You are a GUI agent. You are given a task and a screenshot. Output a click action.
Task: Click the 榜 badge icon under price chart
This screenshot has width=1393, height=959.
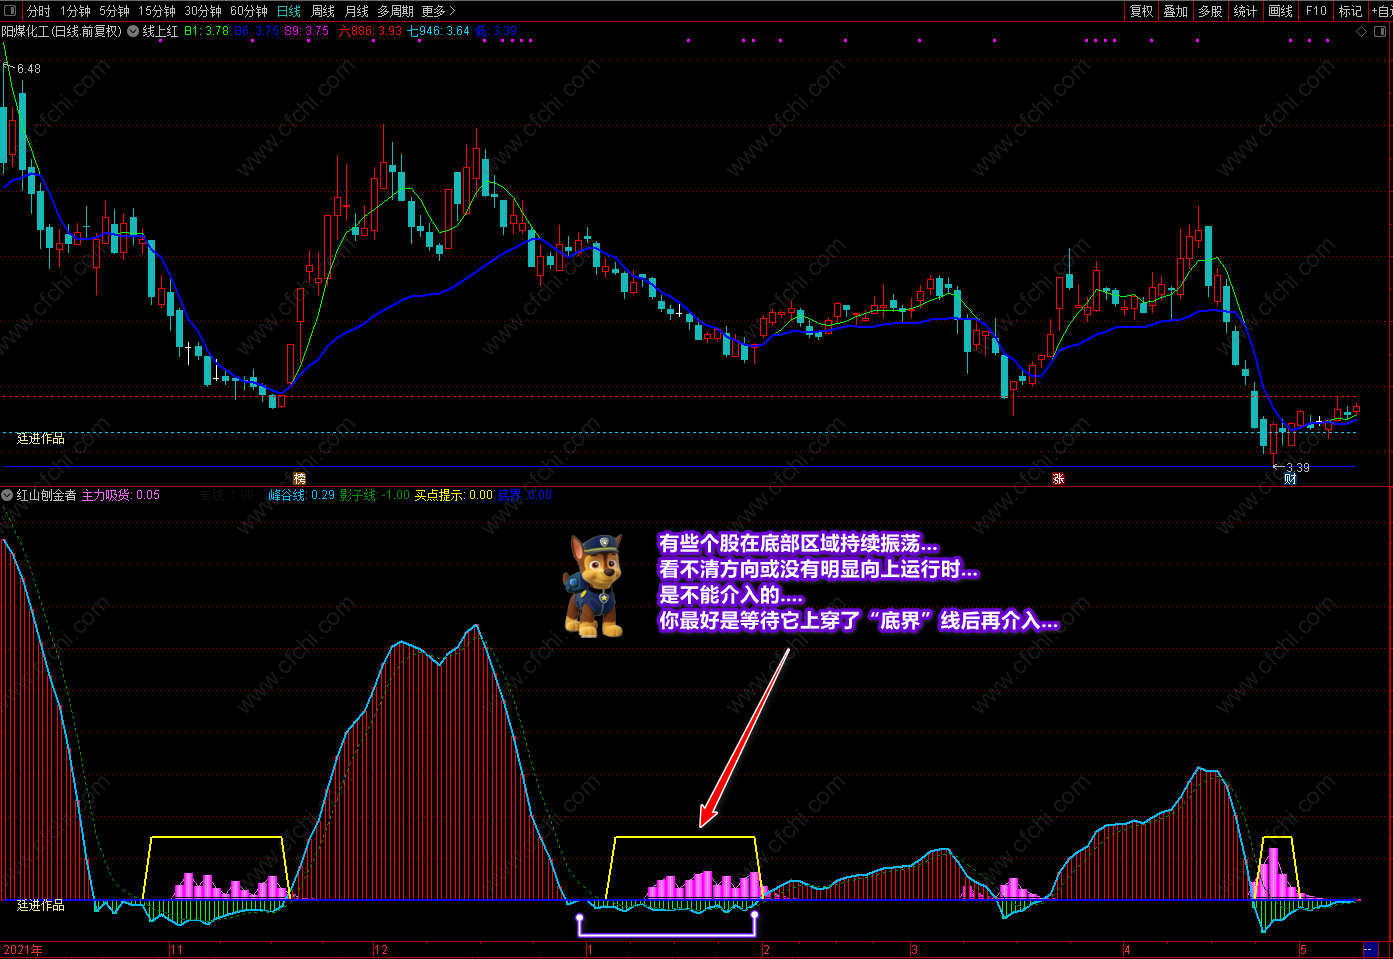[299, 479]
